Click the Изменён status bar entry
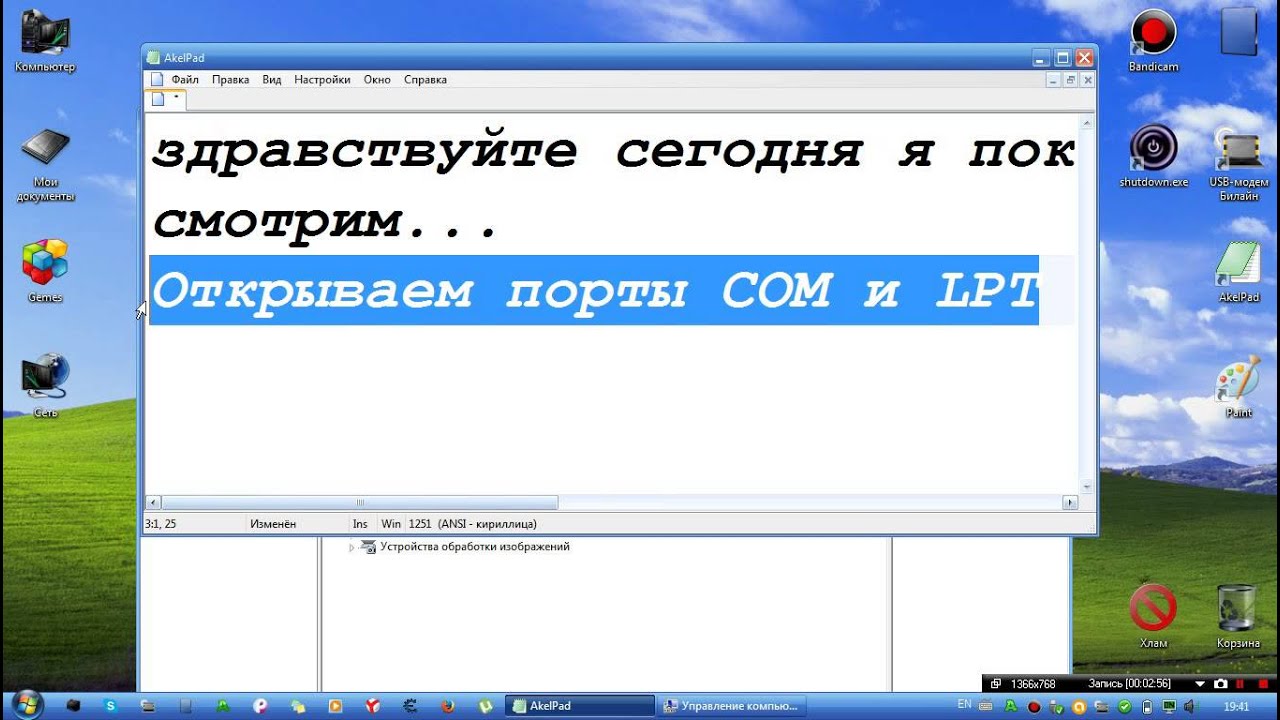The height and width of the screenshot is (720, 1280). pos(273,524)
